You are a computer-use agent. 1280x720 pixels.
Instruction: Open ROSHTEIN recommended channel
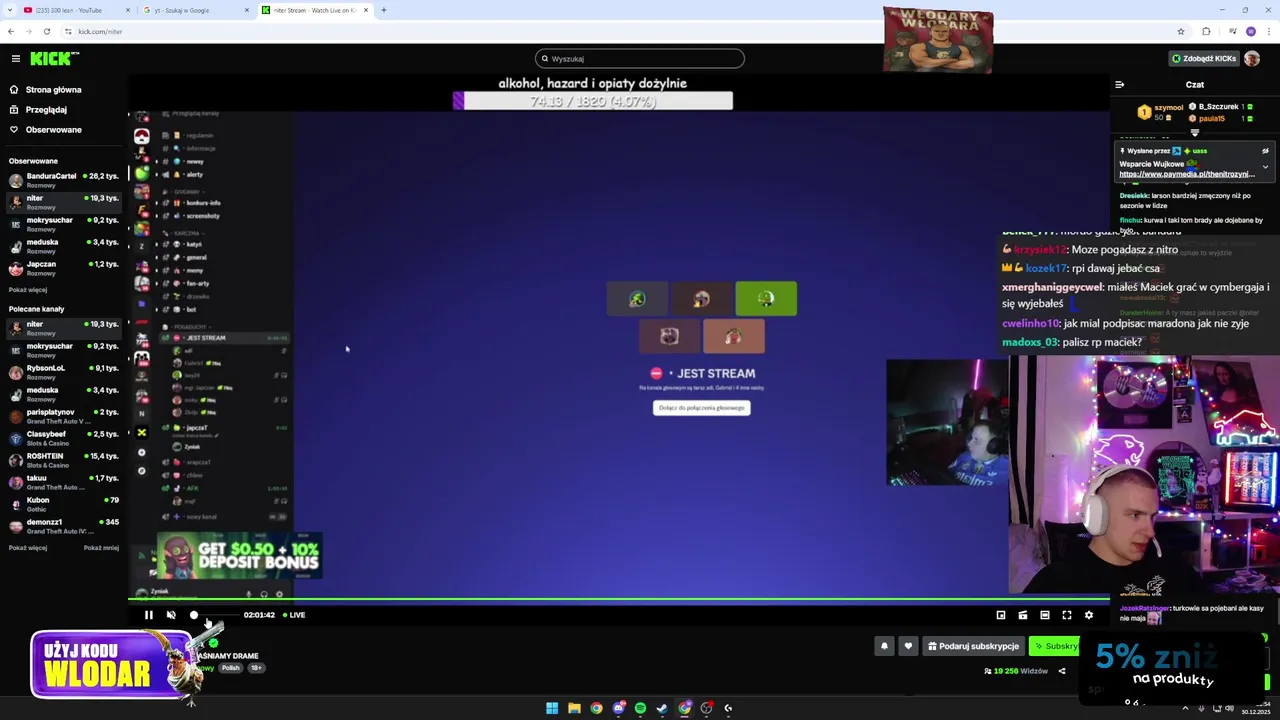[64, 460]
